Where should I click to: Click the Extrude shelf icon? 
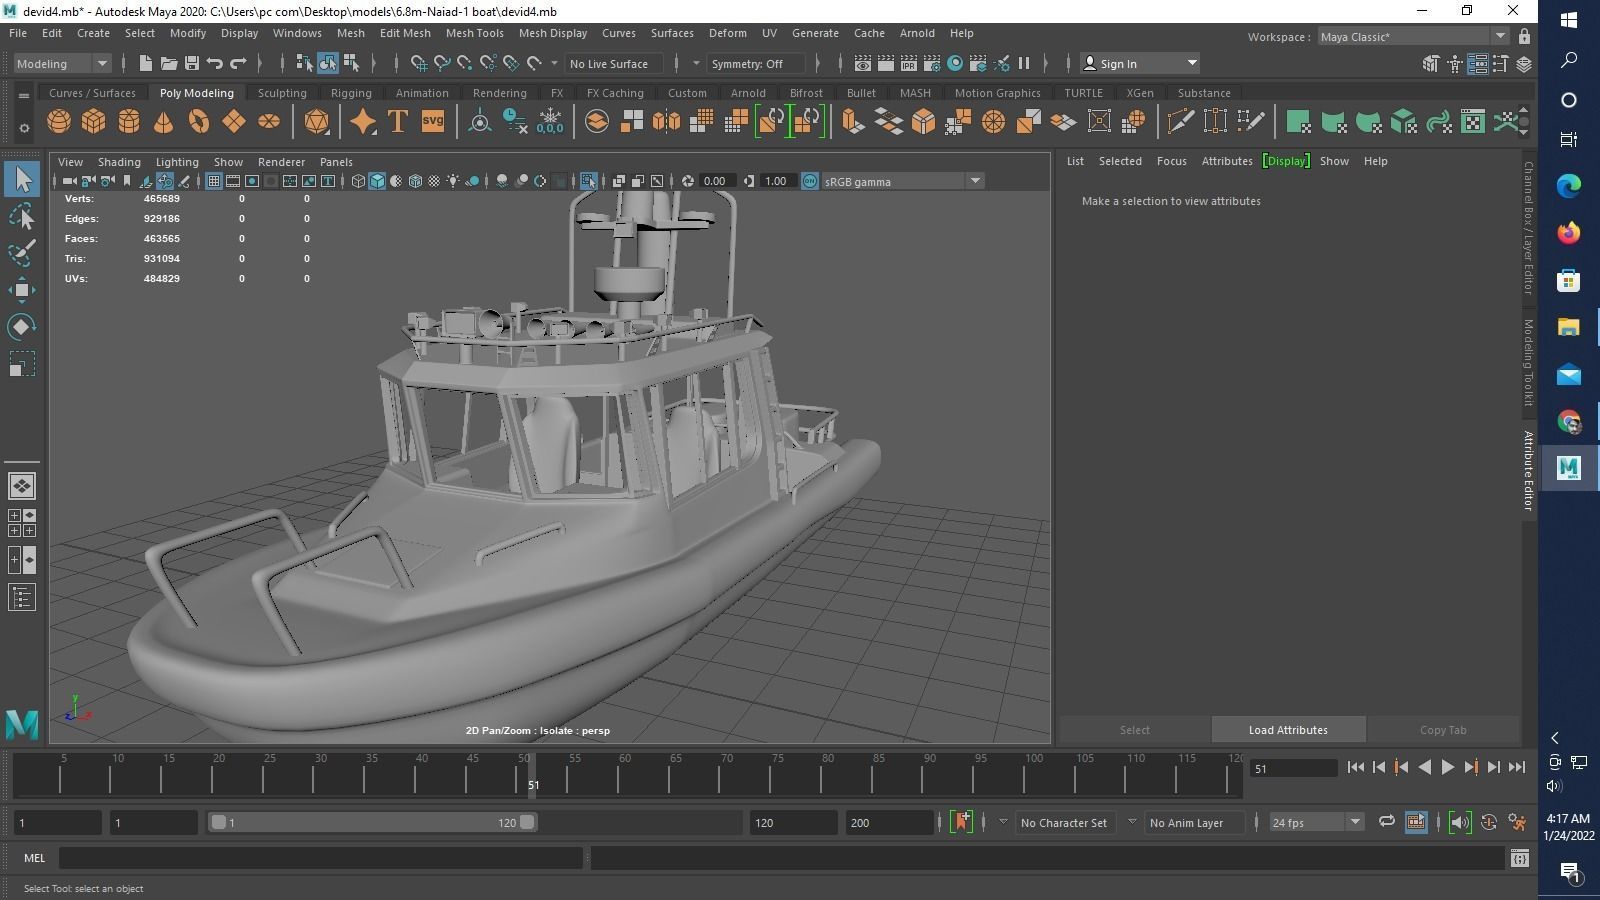pyautogui.click(x=852, y=122)
